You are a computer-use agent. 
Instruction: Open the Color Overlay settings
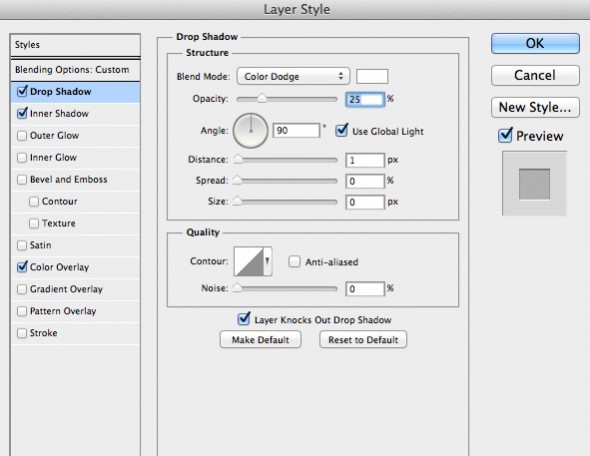59,267
